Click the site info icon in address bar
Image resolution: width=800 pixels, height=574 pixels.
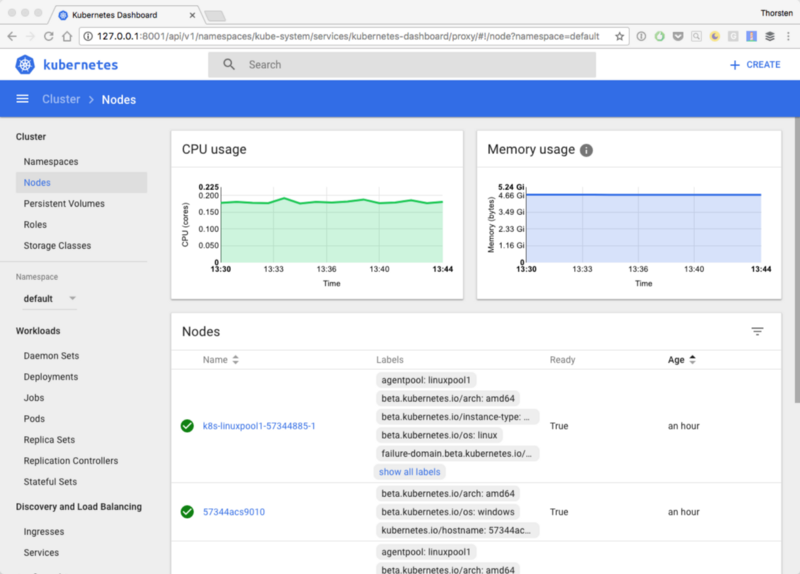88,36
